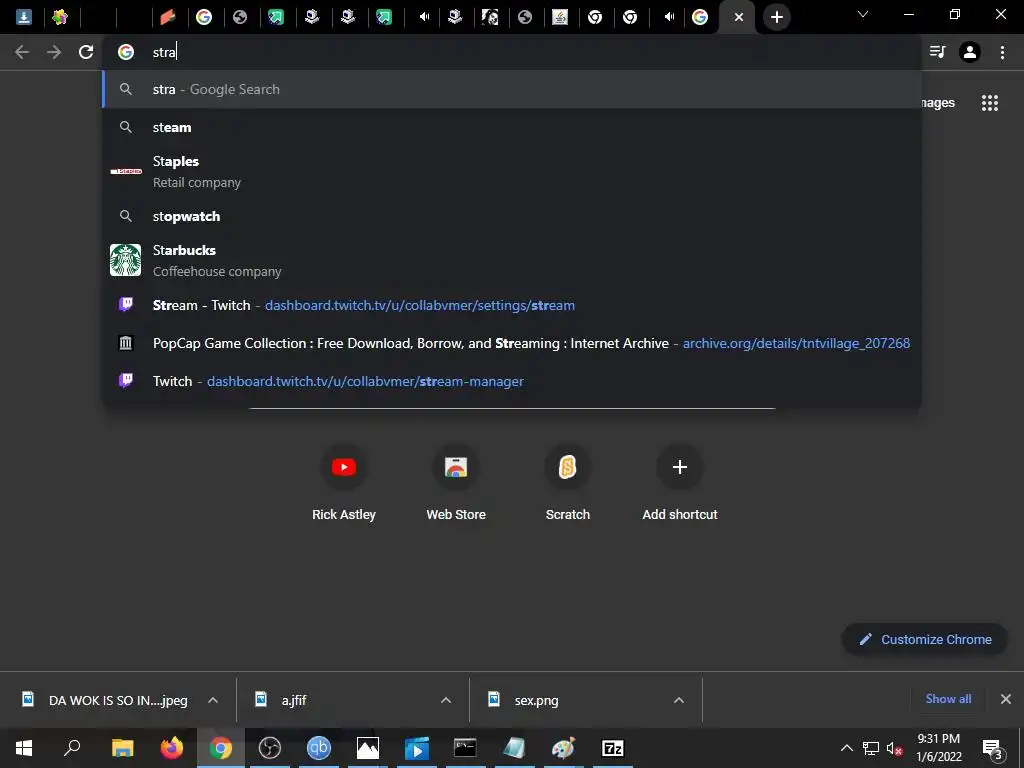Click the Add shortcut plus tile
Screen dimensions: 1024x768
pos(680,482)
